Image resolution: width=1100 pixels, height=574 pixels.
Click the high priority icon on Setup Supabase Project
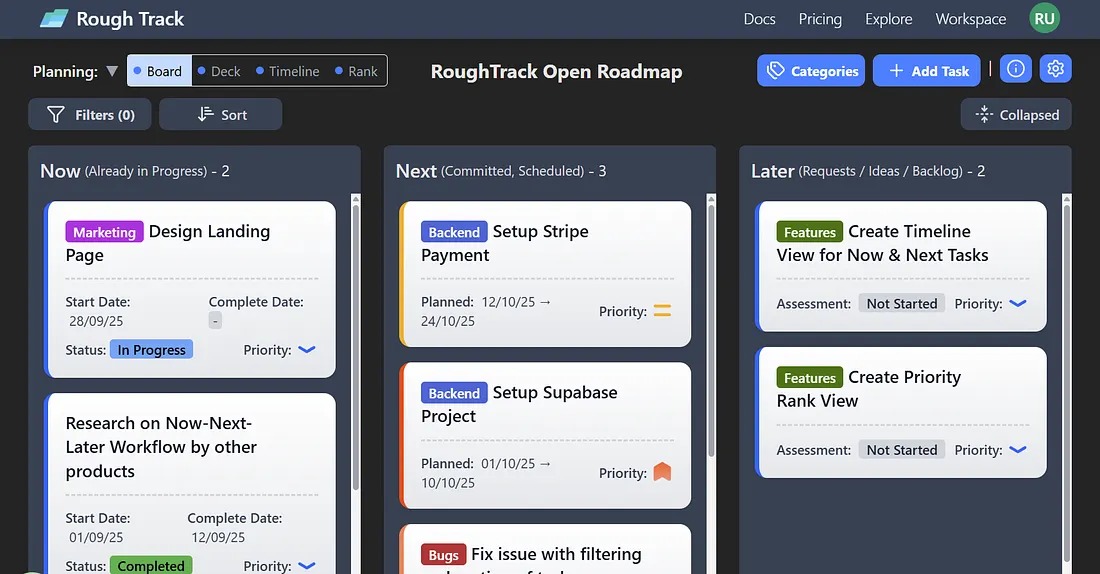coord(662,472)
